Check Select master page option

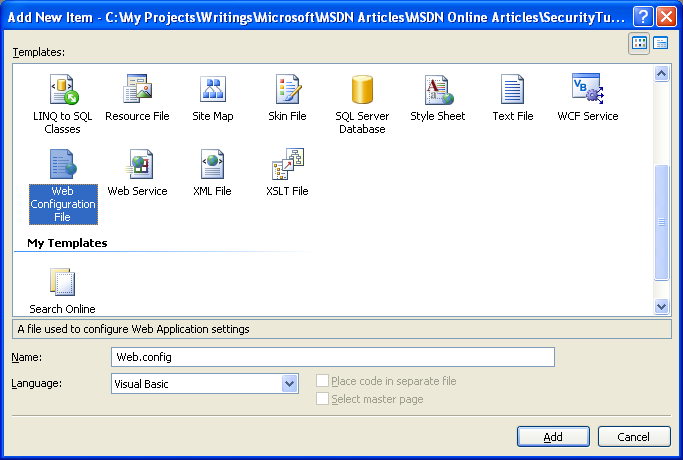(322, 399)
